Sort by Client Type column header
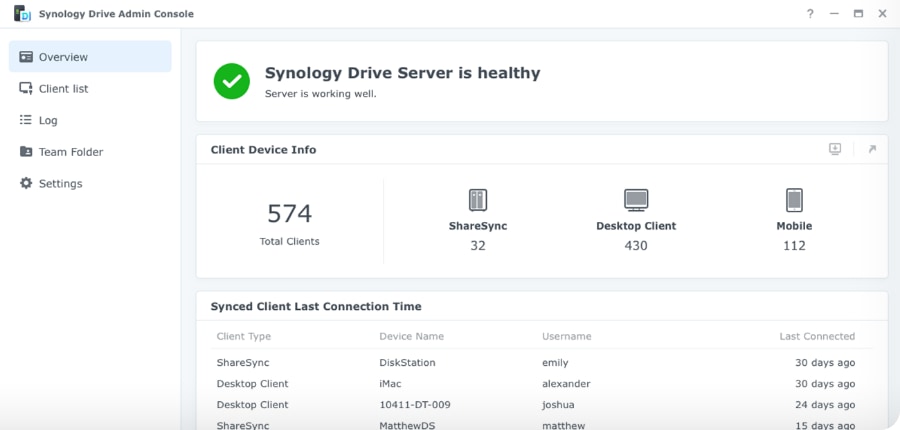The height and width of the screenshot is (430, 900). [x=243, y=337]
